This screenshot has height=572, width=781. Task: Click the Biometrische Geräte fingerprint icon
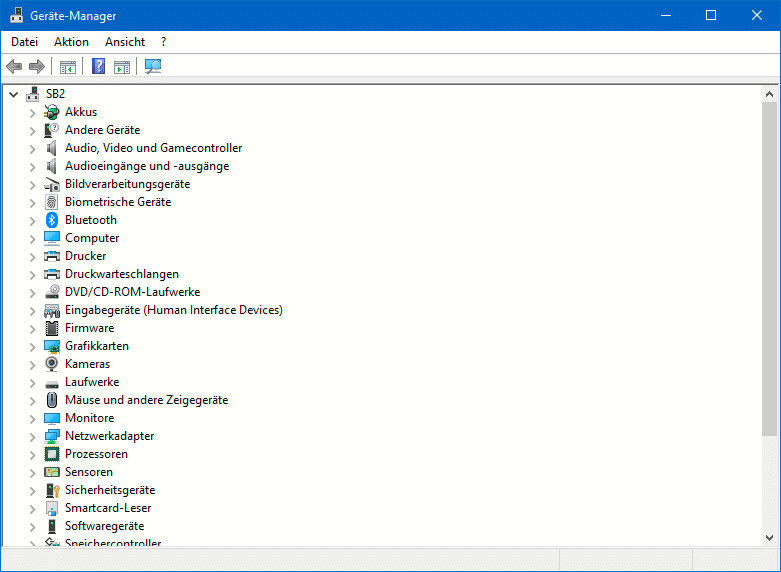click(52, 202)
